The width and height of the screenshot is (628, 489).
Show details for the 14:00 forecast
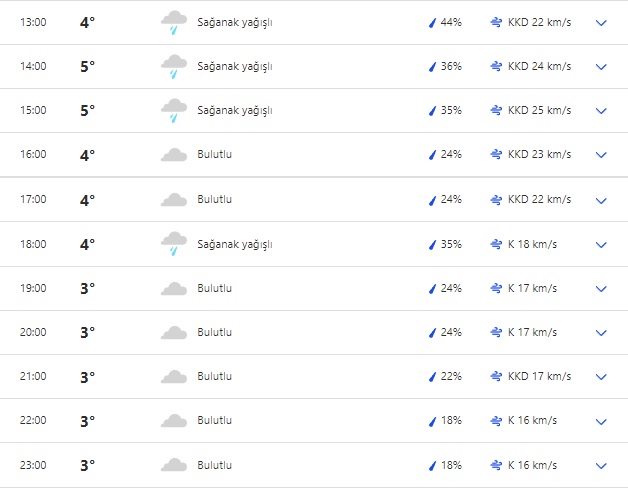(601, 67)
